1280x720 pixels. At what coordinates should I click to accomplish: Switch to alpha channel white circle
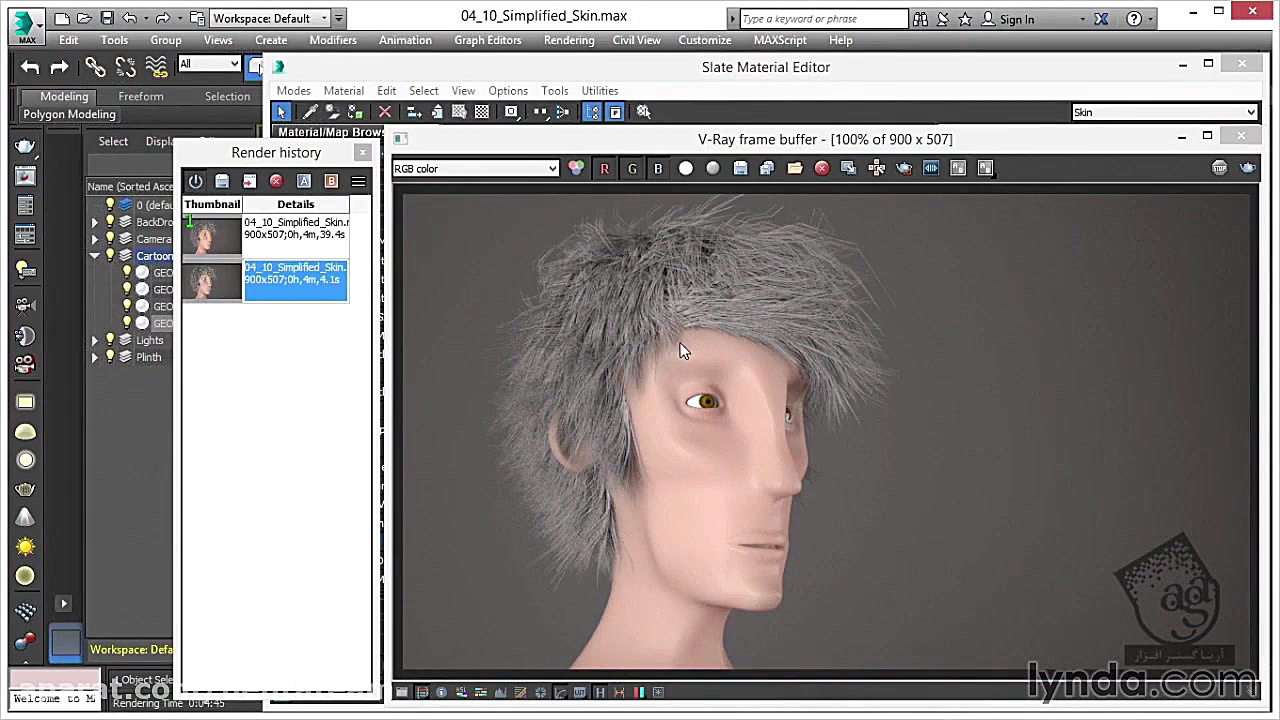[686, 168]
